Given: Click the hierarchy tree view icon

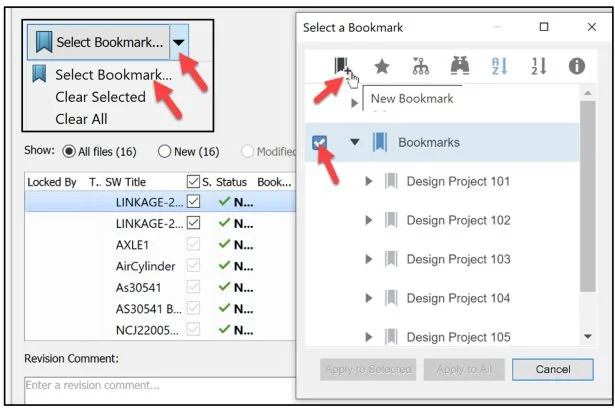Looking at the screenshot, I should 421,66.
